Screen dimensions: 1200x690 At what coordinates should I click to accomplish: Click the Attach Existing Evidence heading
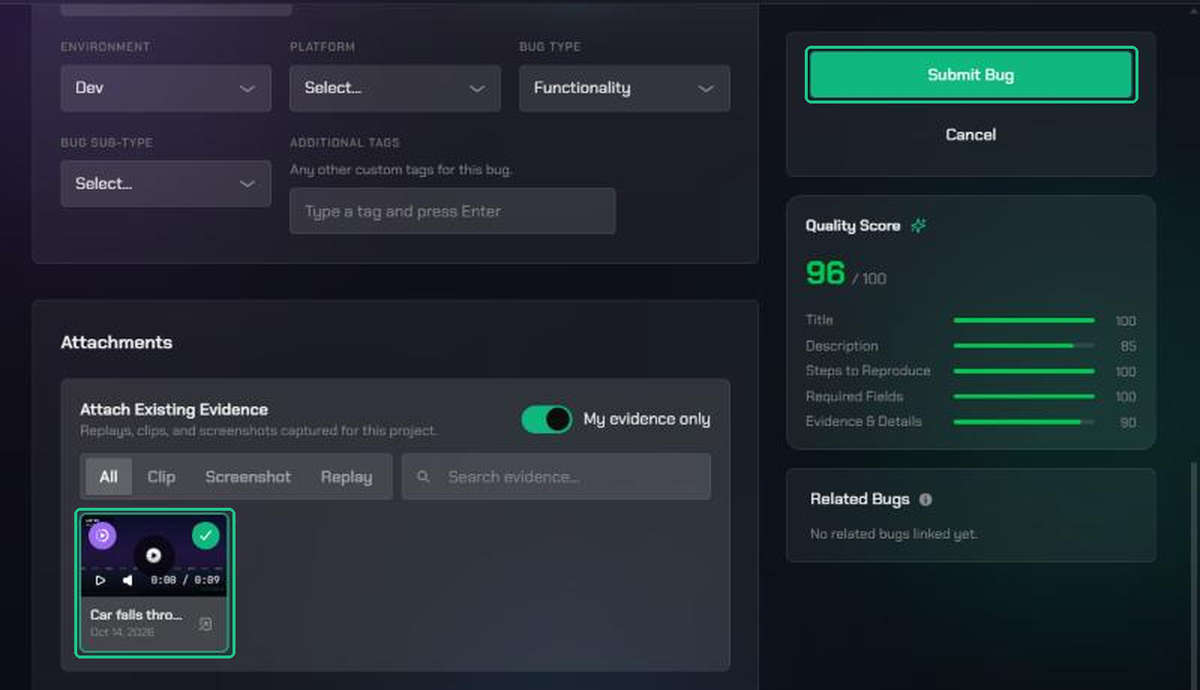tap(174, 409)
